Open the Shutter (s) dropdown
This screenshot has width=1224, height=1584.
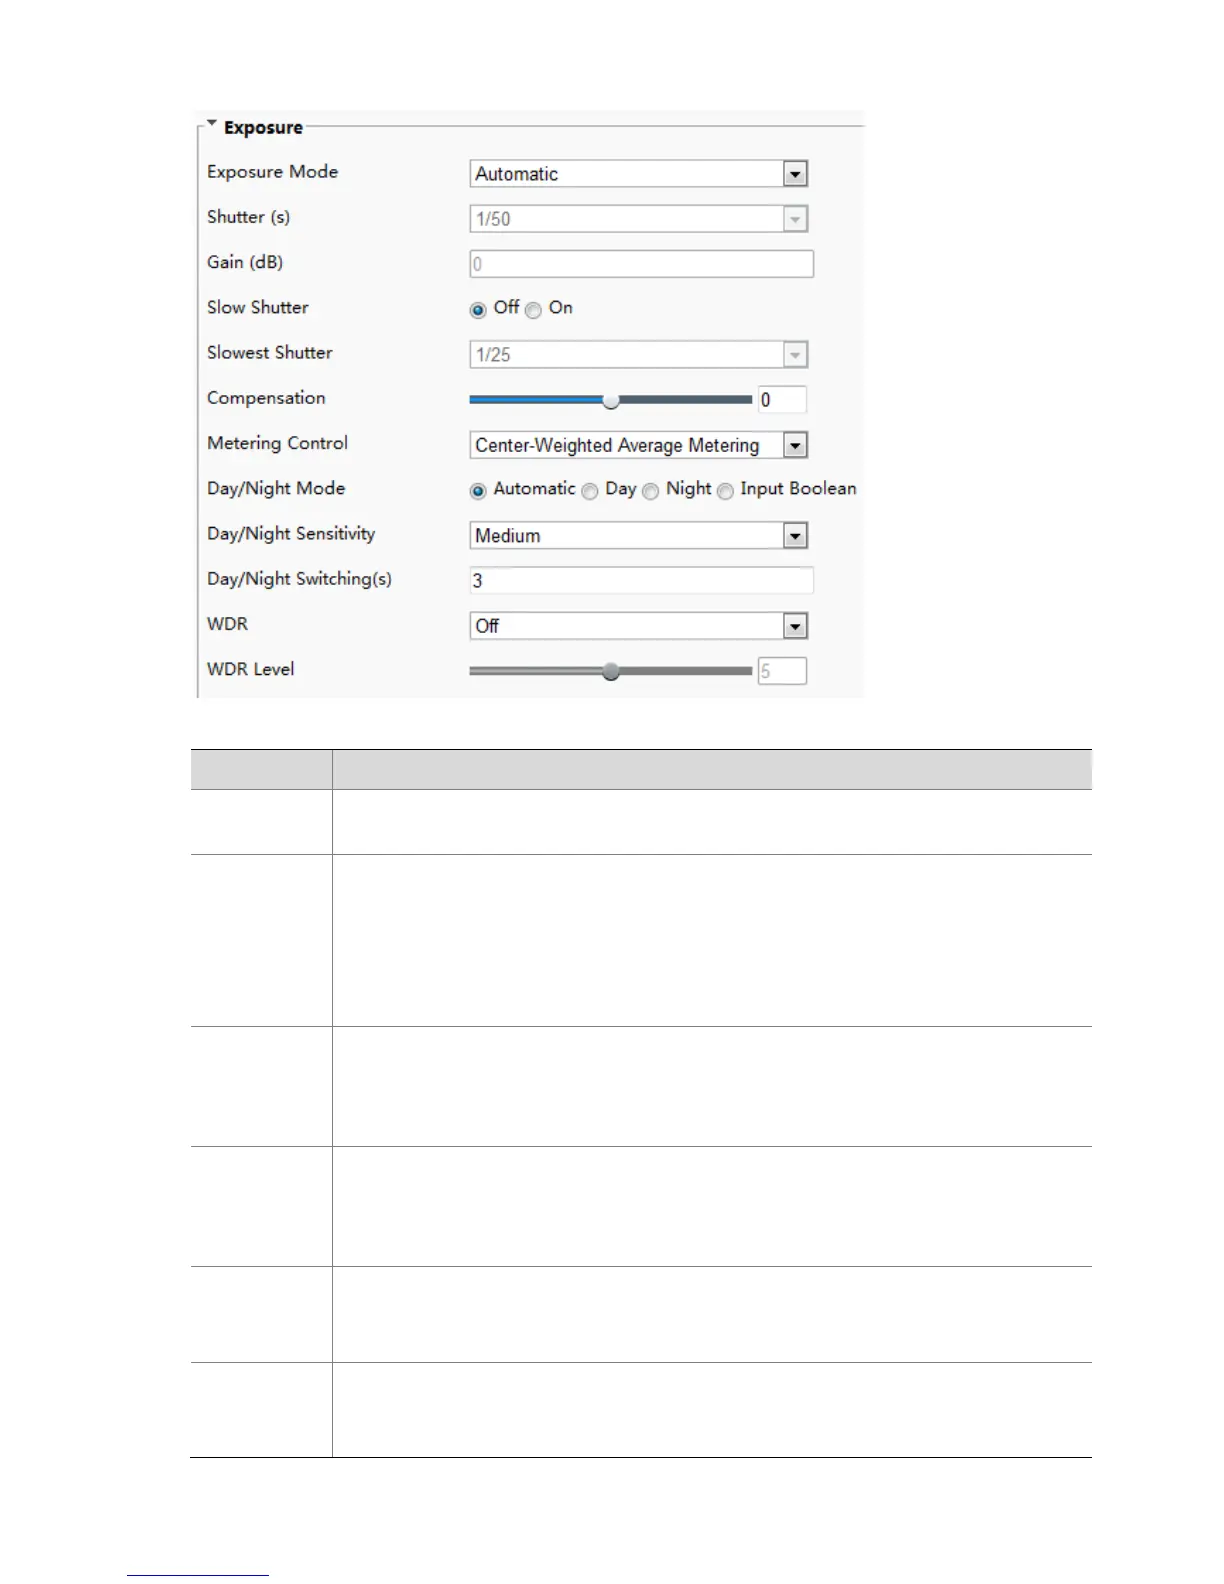pyautogui.click(x=638, y=219)
